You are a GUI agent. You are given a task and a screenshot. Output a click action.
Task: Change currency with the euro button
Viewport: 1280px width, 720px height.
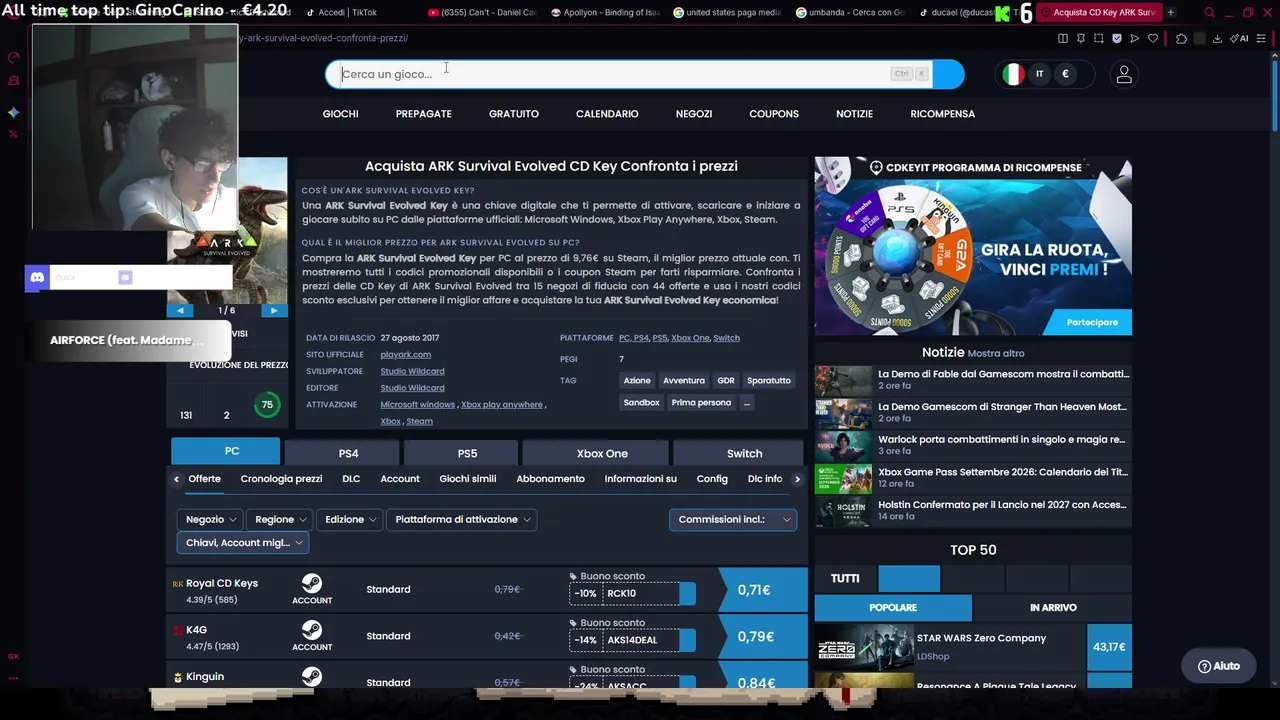[x=1065, y=74]
